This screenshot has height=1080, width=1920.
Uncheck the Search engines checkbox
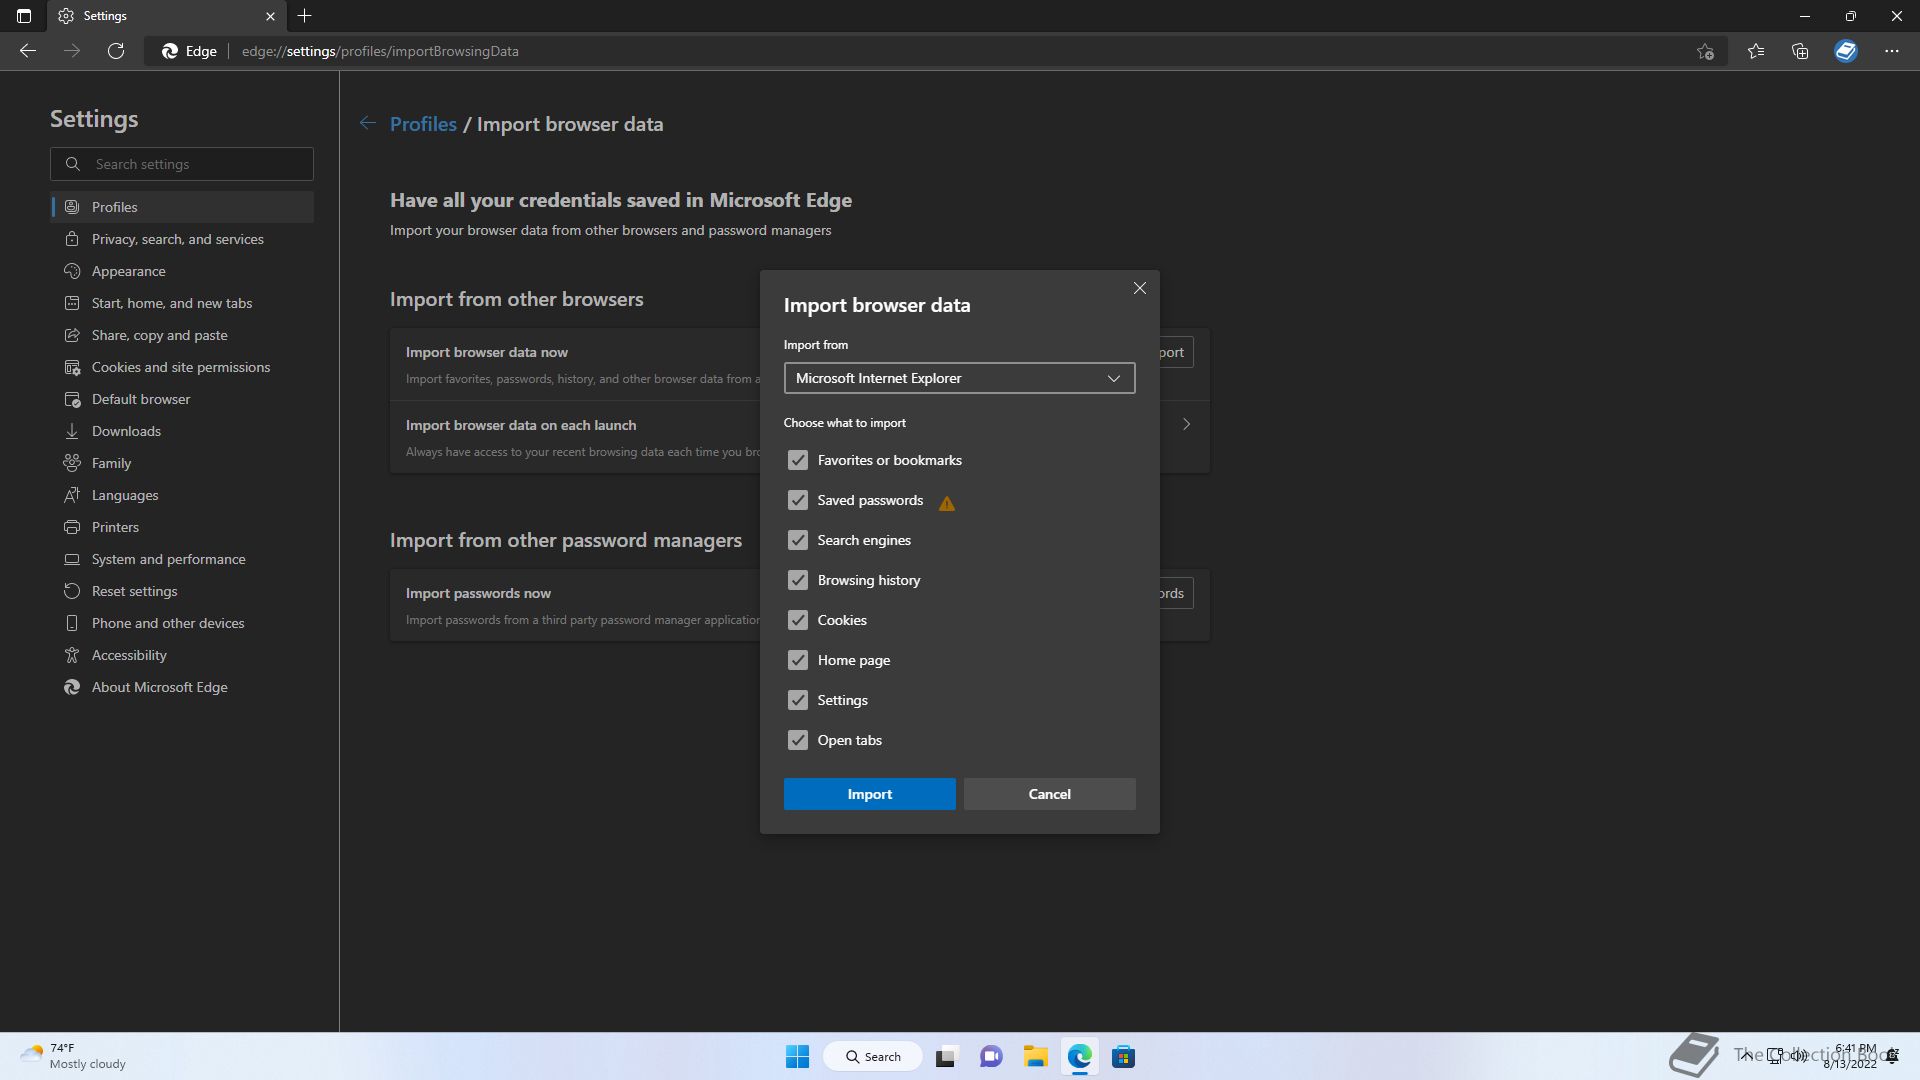point(797,540)
